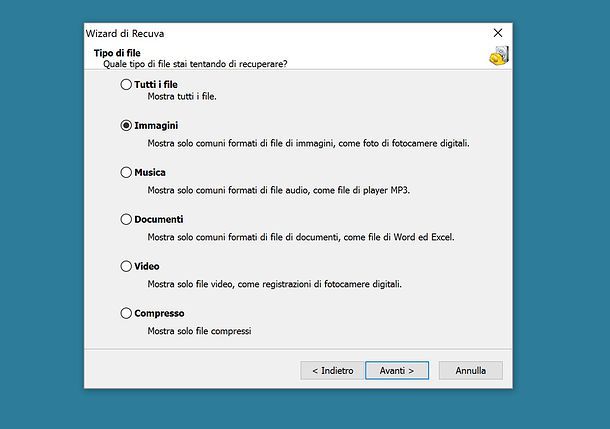Click the Recuva hard-hat drive icon
This screenshot has width=610, height=429.
499,56
